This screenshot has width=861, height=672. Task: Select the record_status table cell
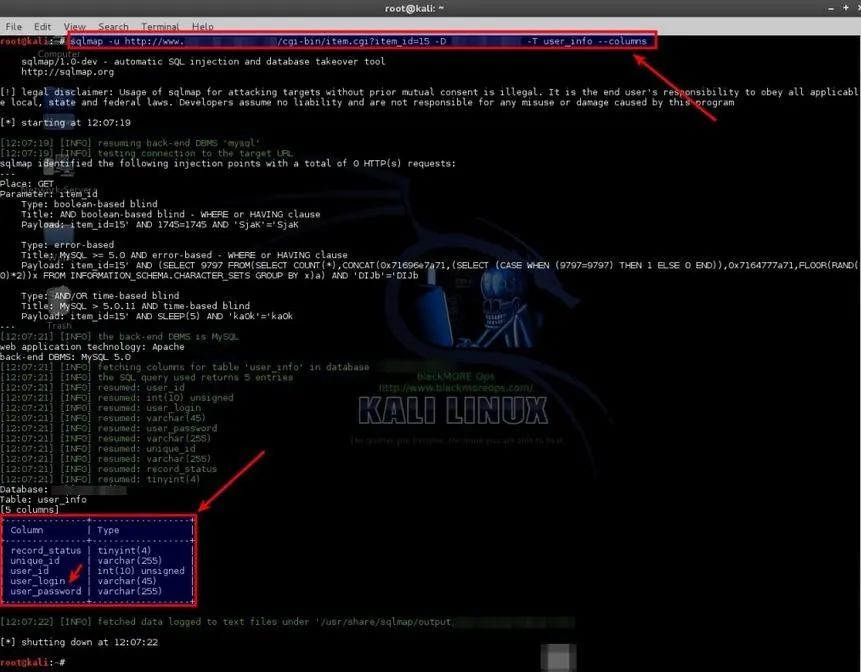(x=46, y=550)
